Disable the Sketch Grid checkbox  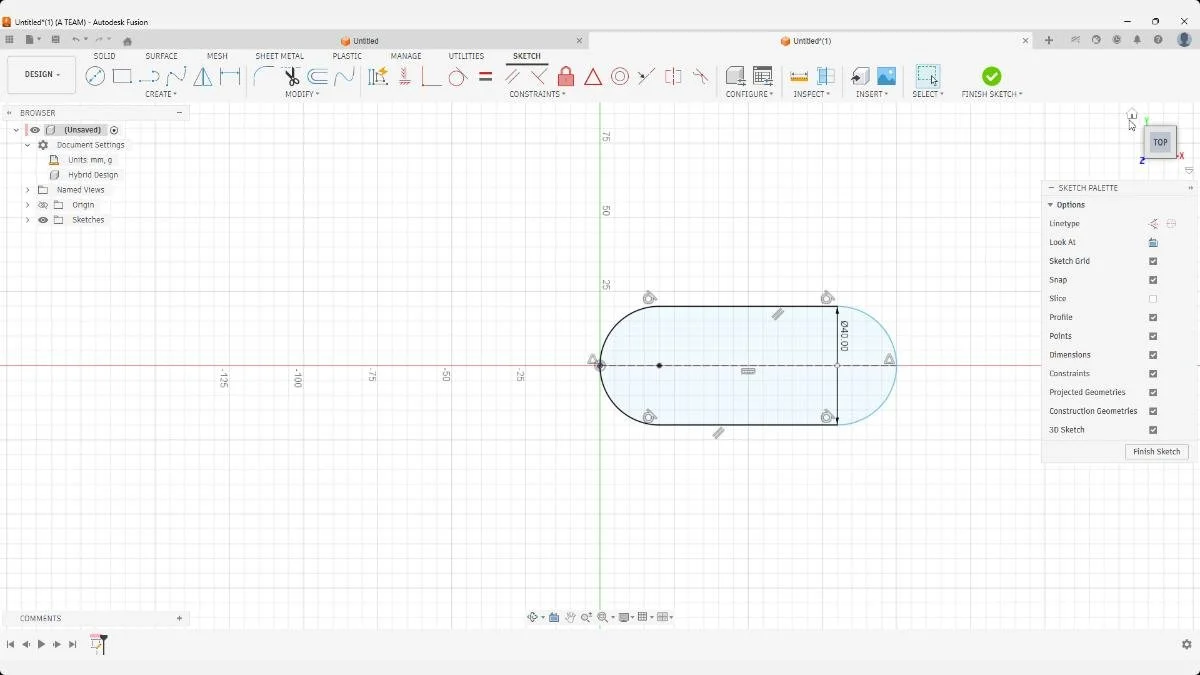click(x=1152, y=261)
